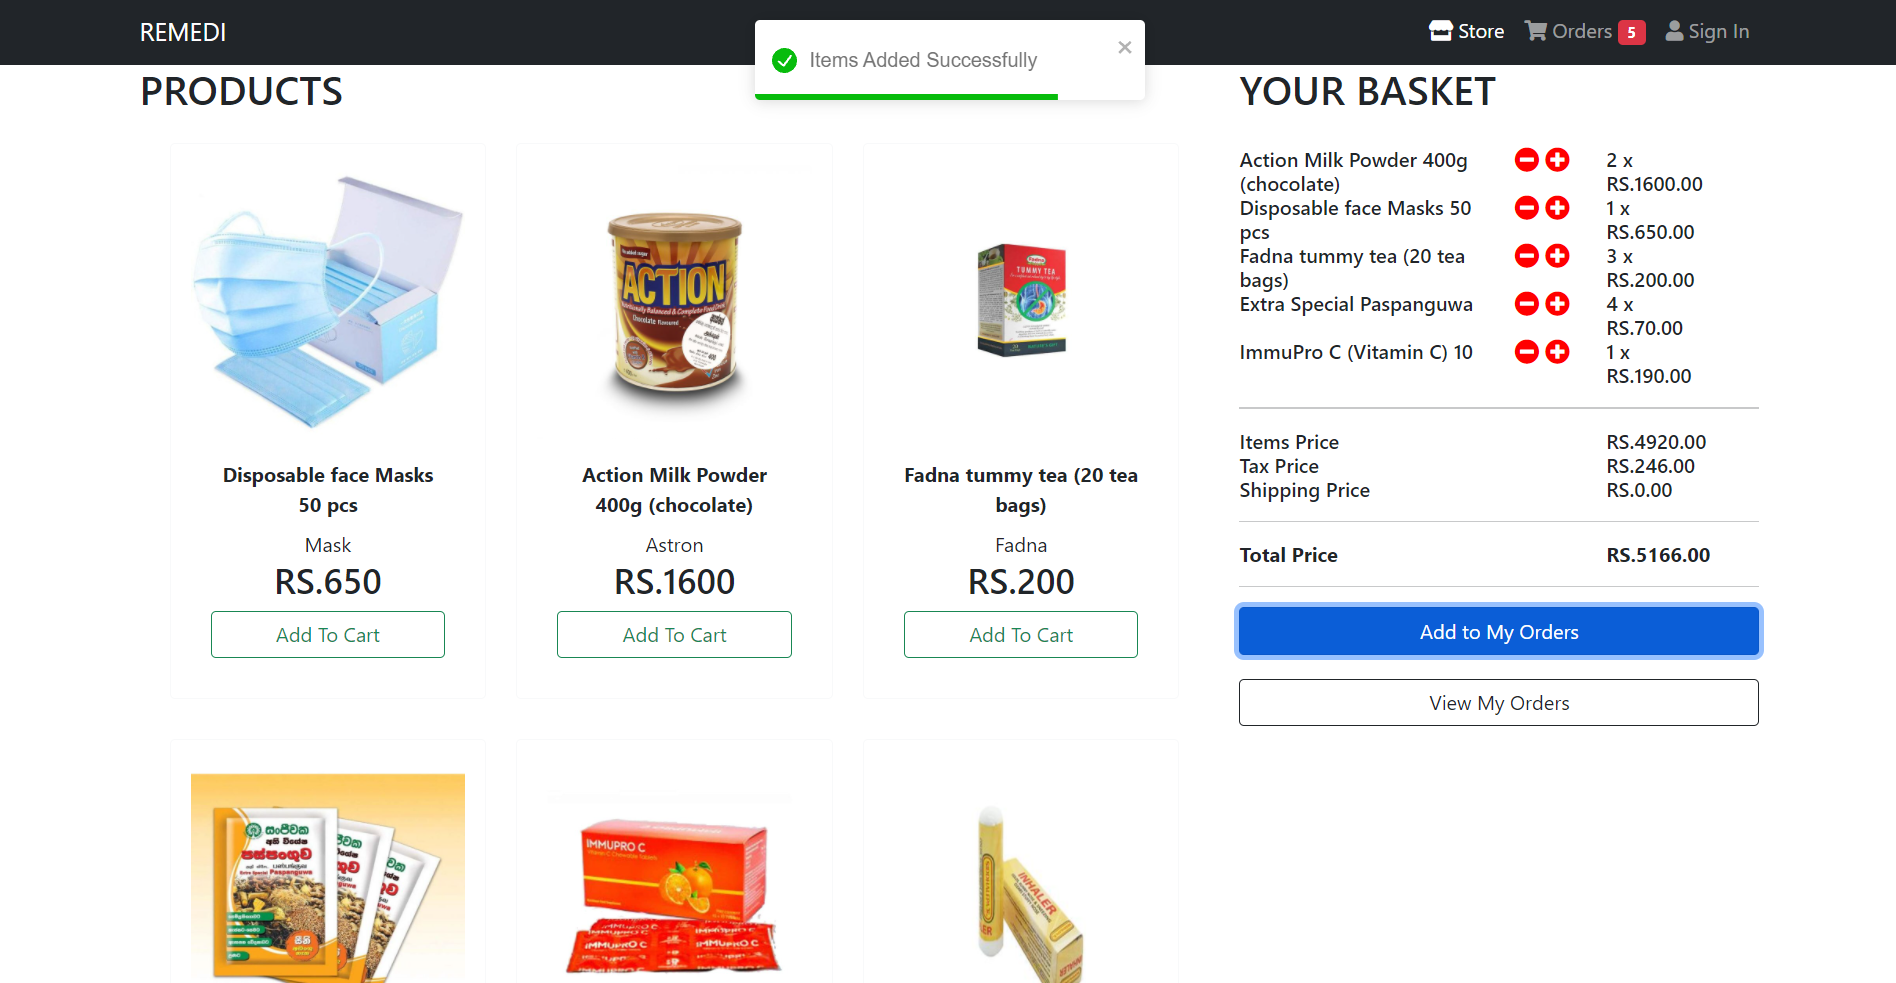The width and height of the screenshot is (1896, 983).
Task: Add one more Fadna tummy tea in basket
Action: (x=1558, y=256)
